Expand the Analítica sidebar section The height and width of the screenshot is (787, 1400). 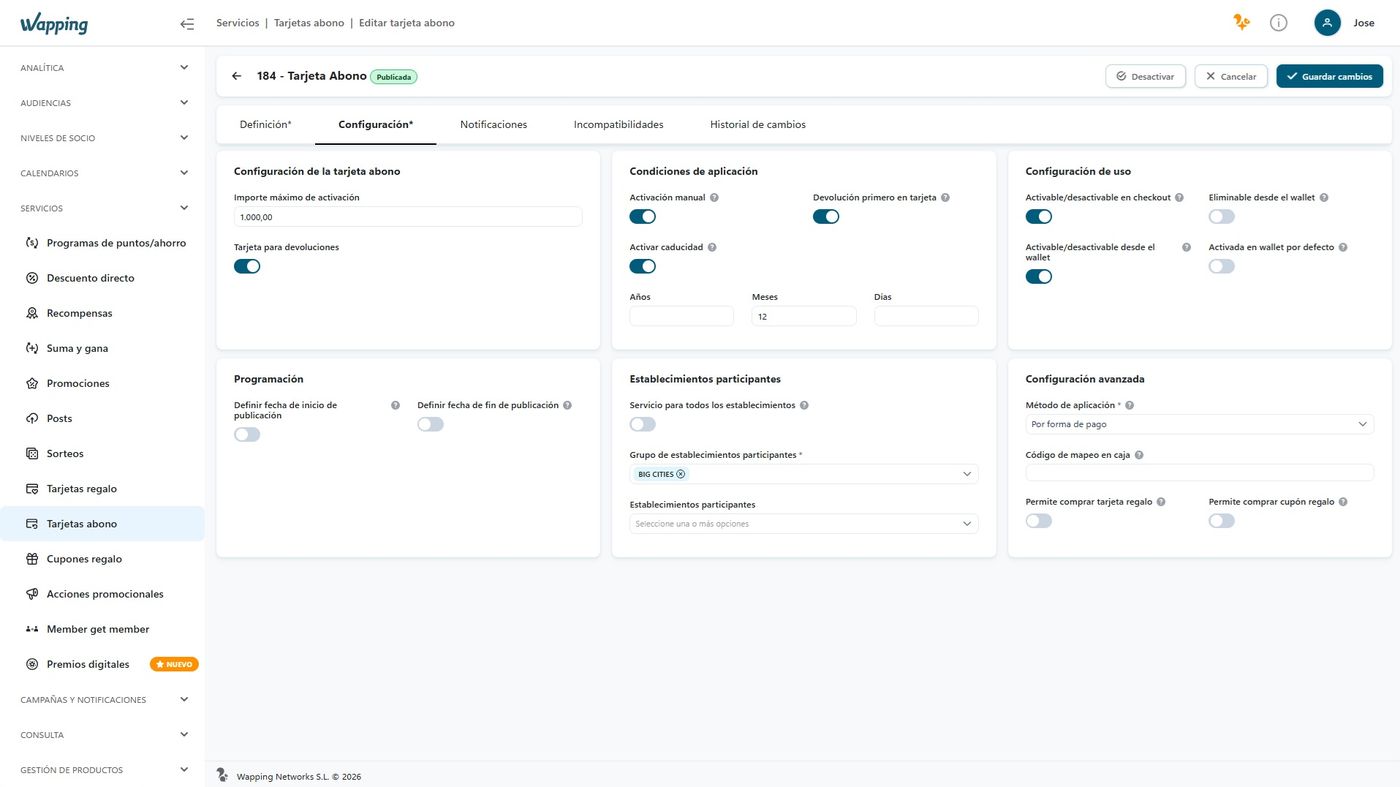102,68
